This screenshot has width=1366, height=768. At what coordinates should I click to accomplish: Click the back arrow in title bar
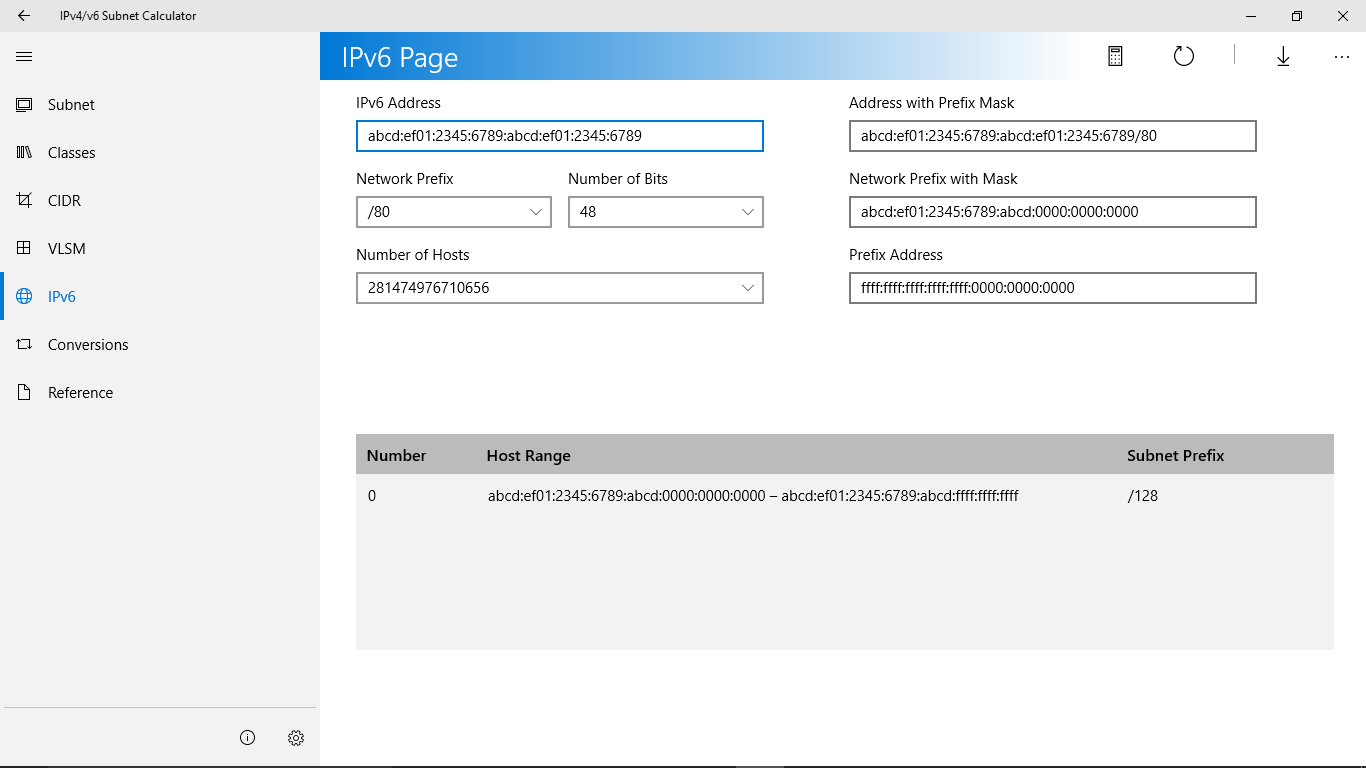24,16
